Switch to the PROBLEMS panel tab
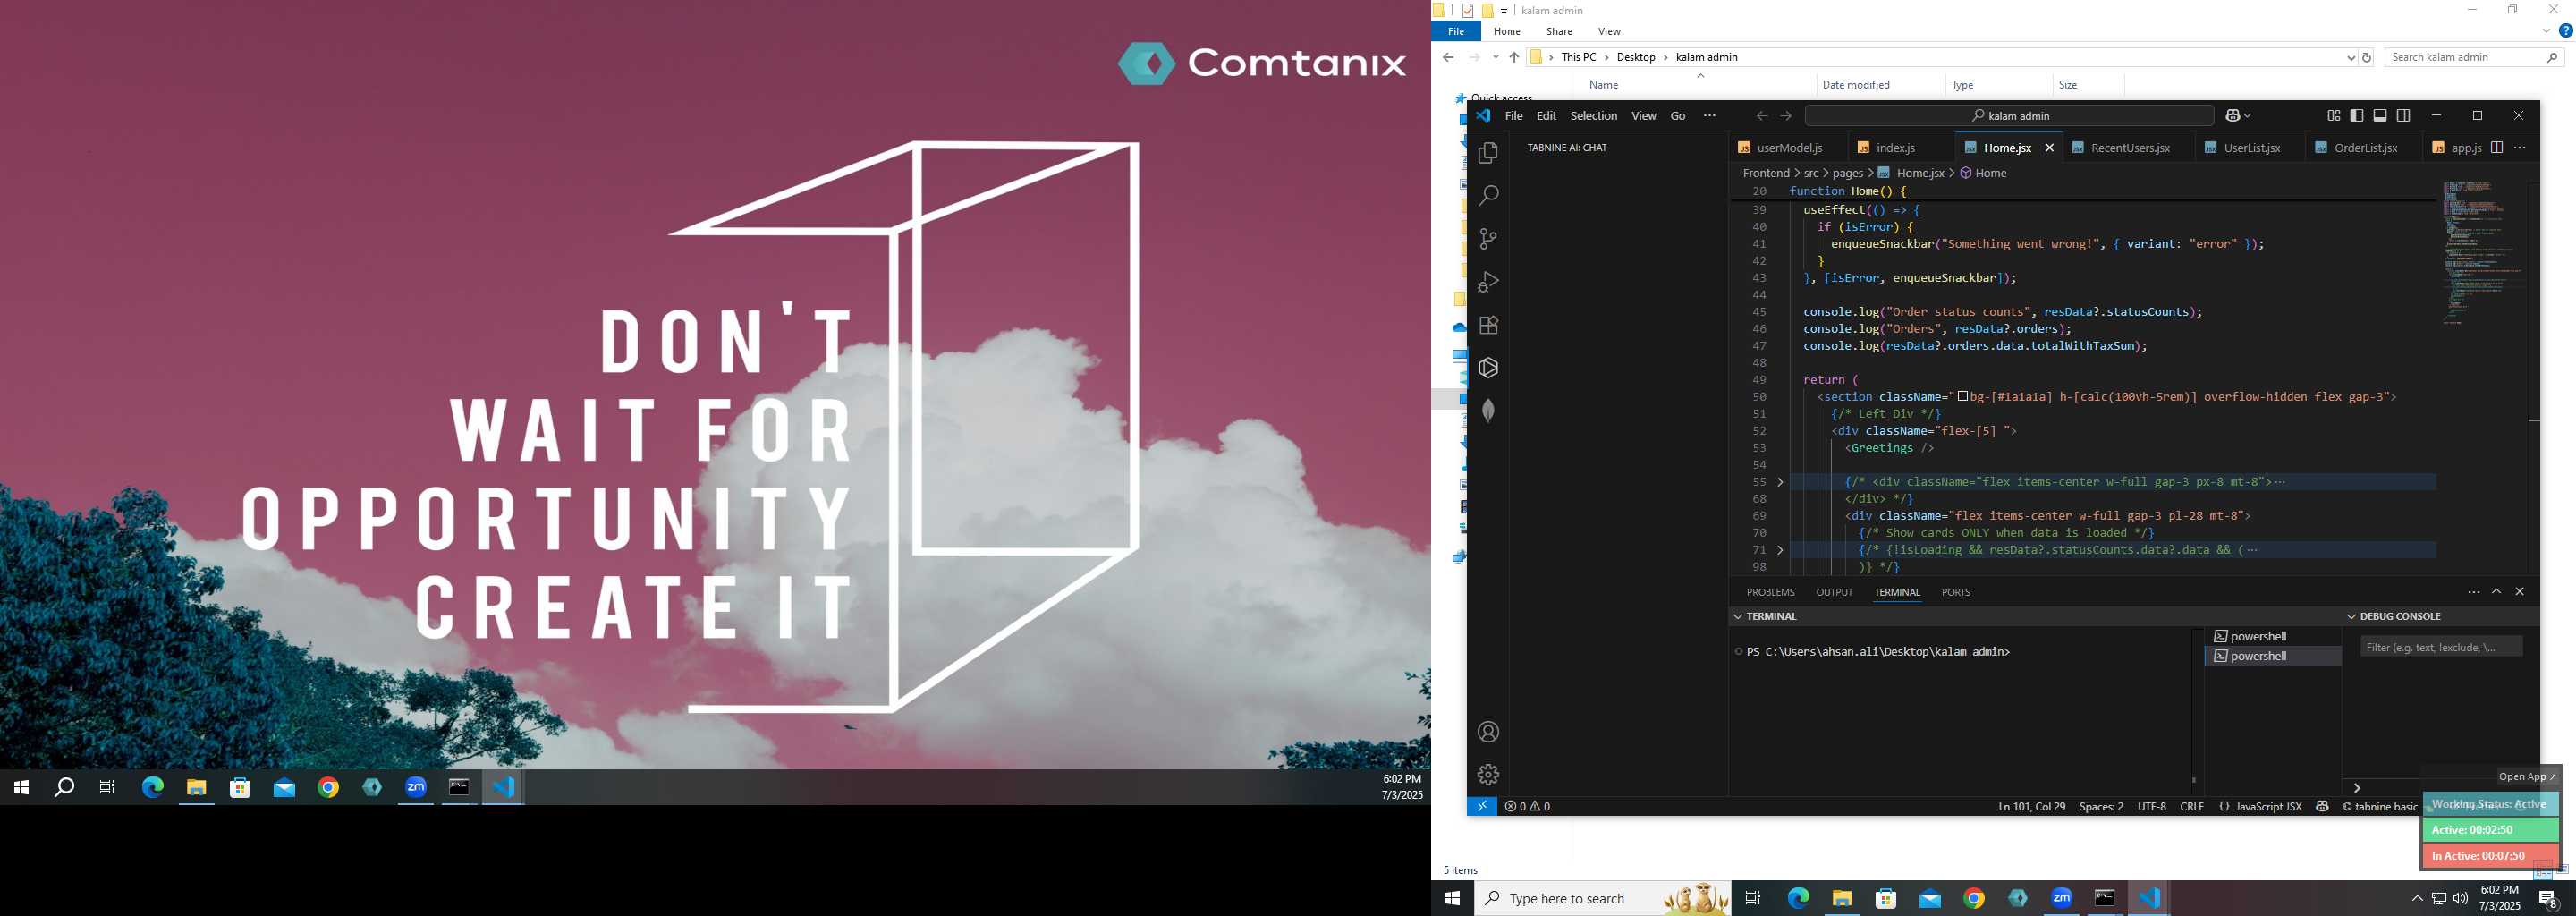The image size is (2576, 916). point(1770,592)
